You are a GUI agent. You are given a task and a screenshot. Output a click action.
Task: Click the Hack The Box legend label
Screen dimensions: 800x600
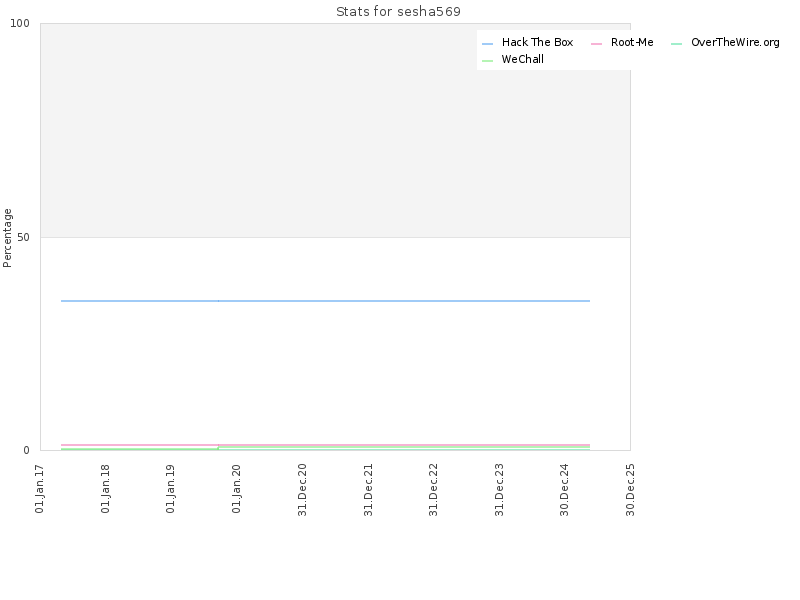tap(537, 42)
